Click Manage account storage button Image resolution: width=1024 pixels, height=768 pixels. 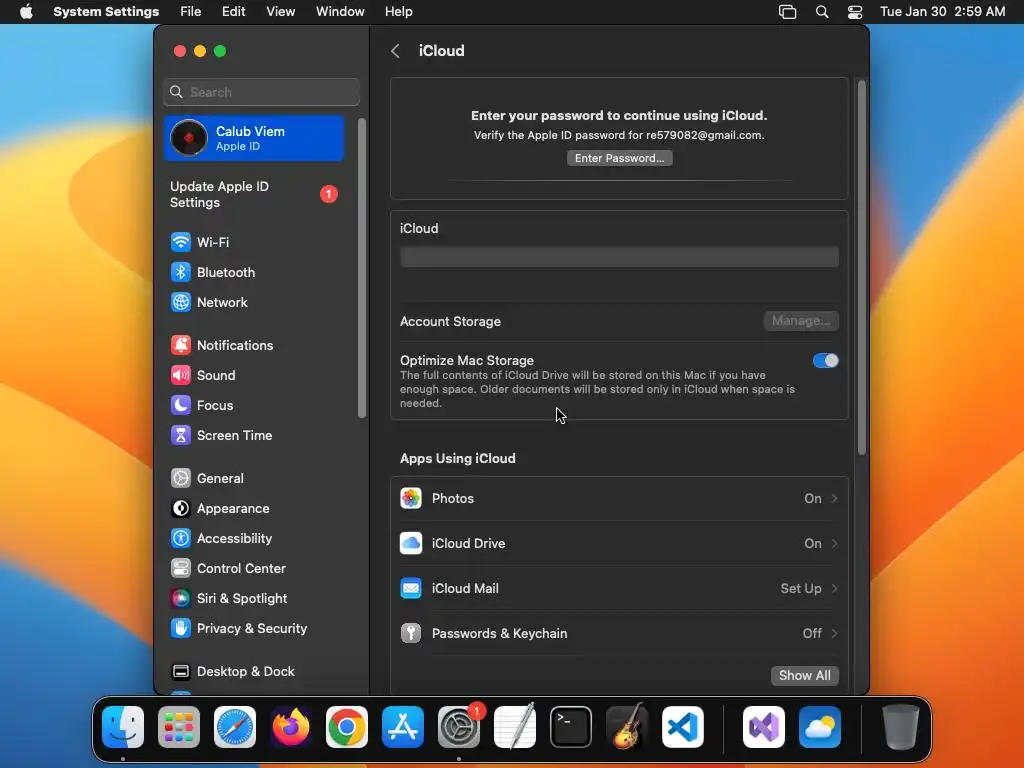tap(801, 321)
